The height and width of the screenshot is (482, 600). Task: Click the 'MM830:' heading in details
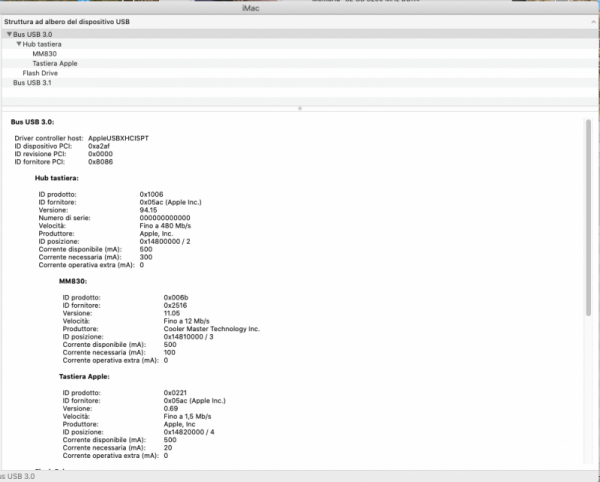[73, 281]
